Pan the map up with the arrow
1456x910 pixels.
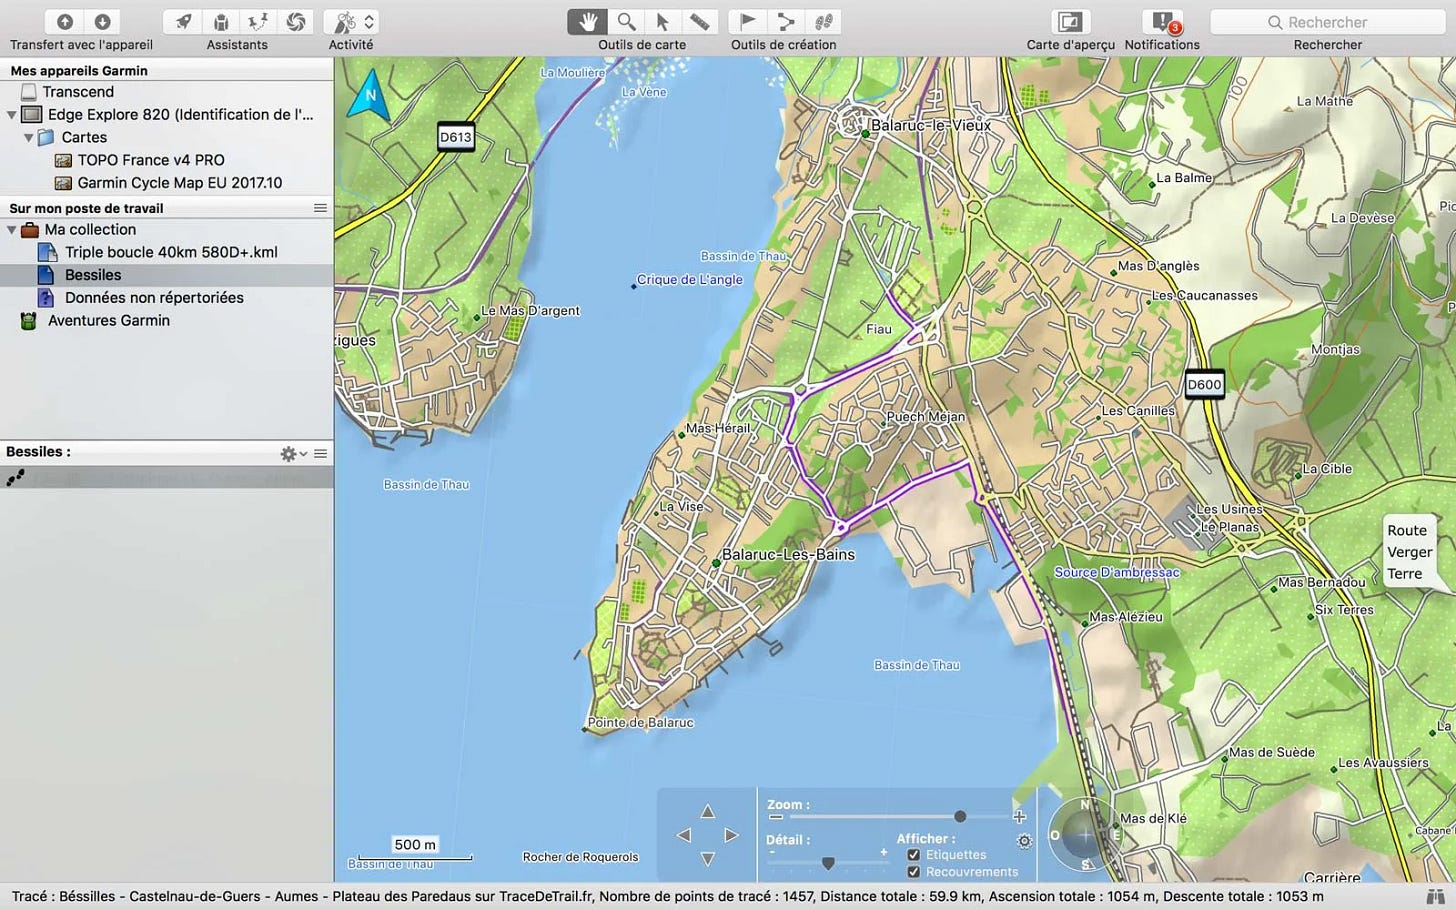pyautogui.click(x=708, y=811)
